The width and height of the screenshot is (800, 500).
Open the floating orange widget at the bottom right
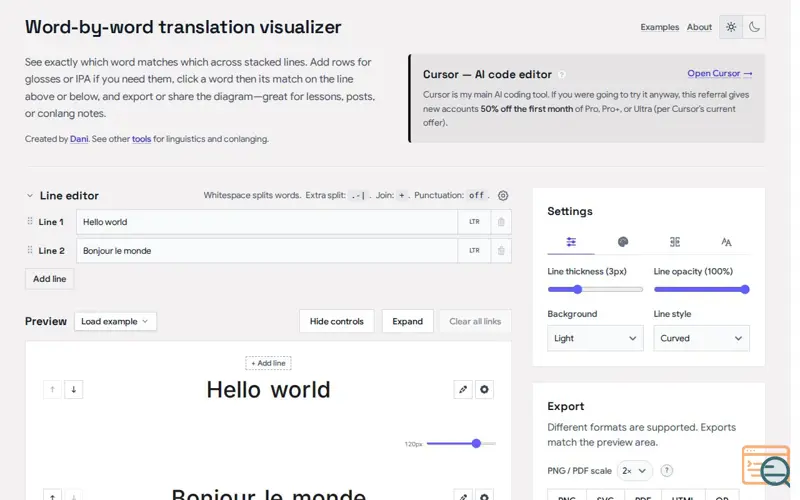(x=766, y=466)
